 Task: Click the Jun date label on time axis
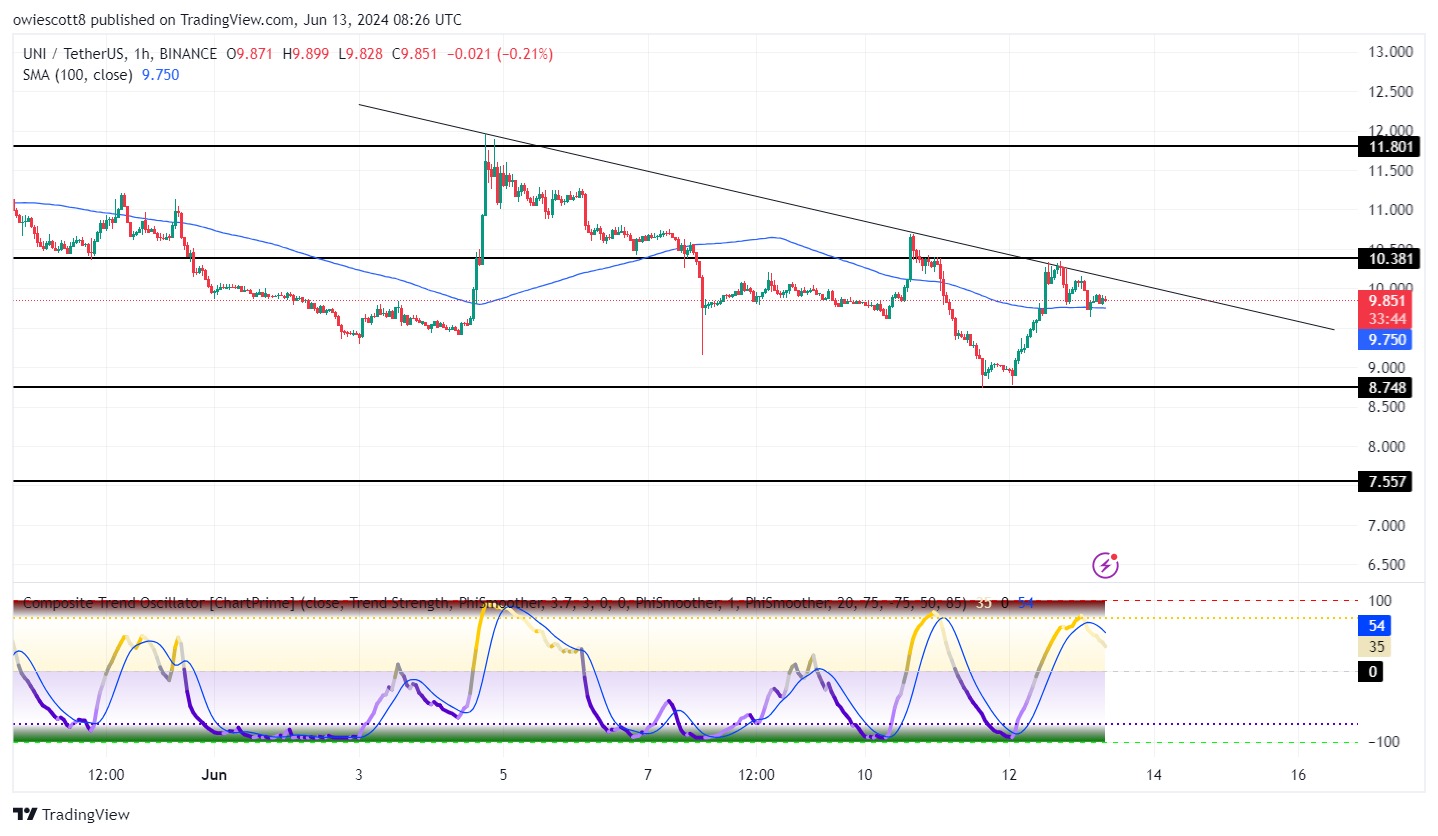(x=214, y=775)
